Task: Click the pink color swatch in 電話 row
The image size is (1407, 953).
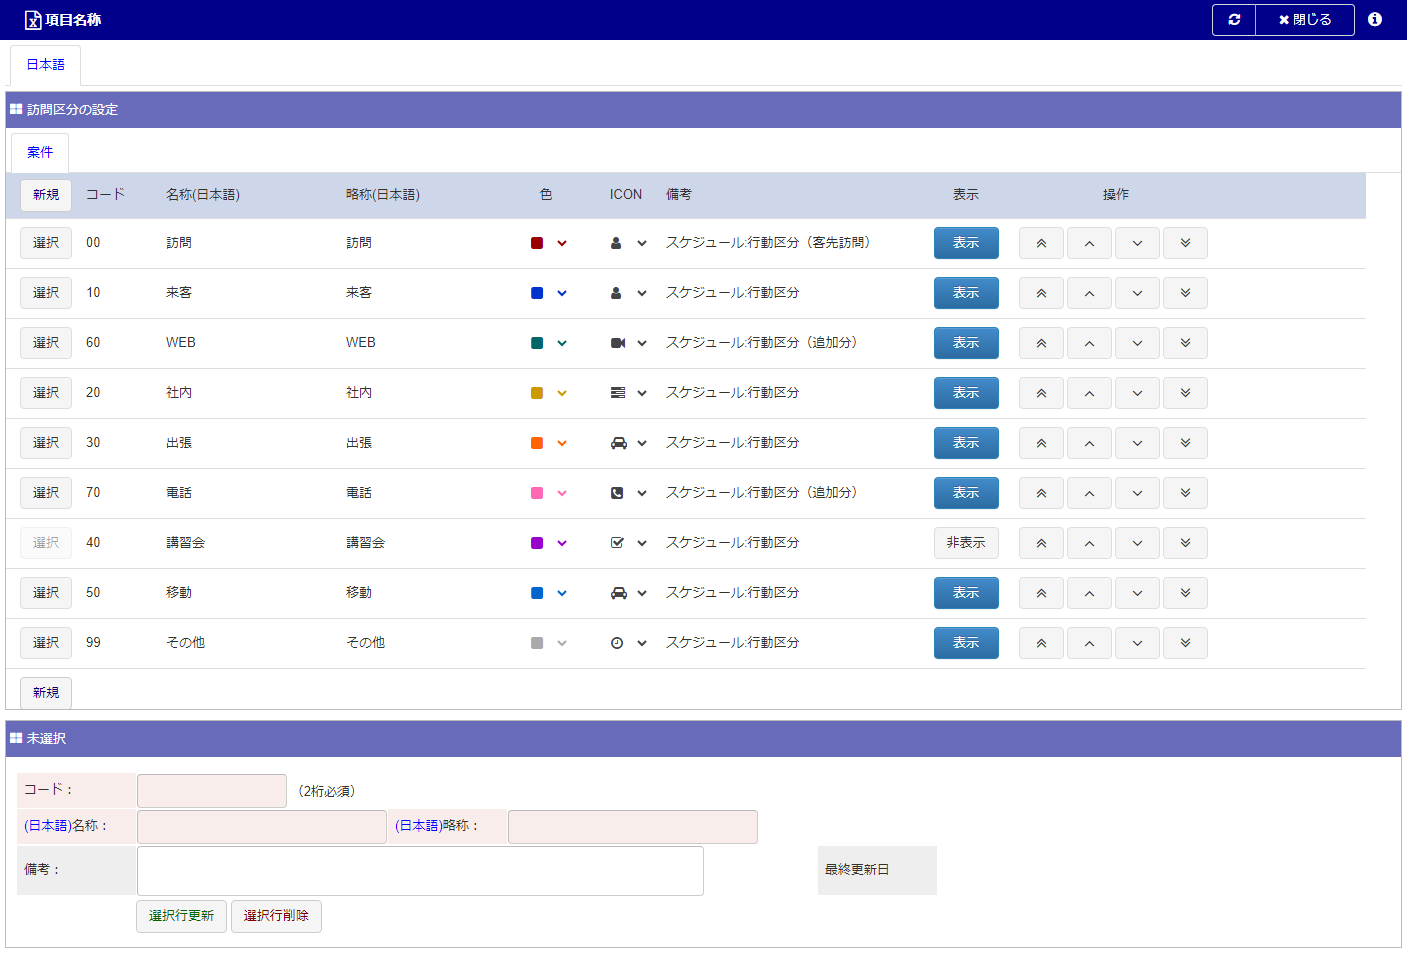Action: tap(537, 493)
